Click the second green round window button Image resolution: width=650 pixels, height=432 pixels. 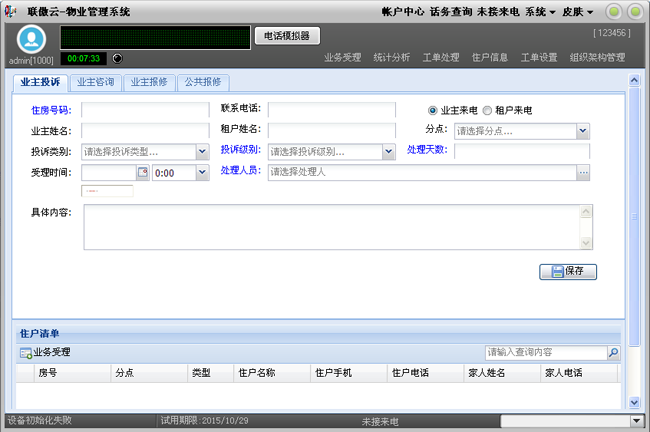coord(635,12)
